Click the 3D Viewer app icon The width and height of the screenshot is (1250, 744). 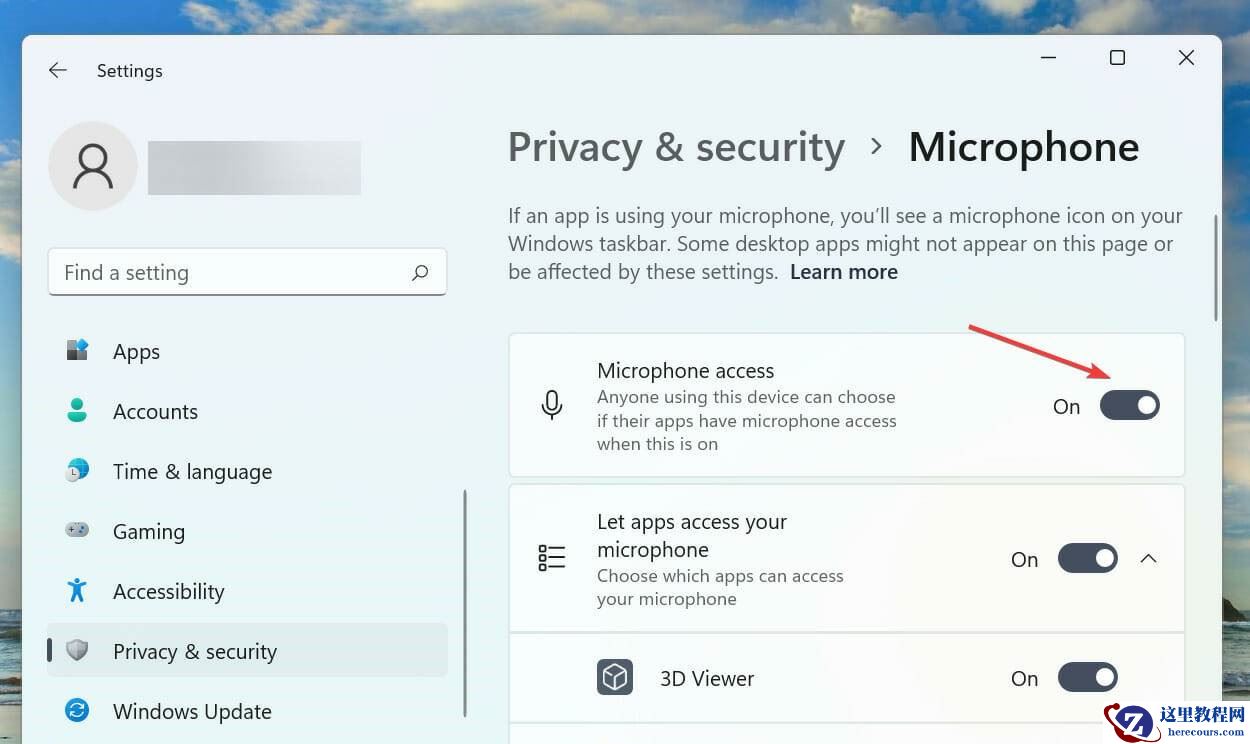tap(615, 677)
